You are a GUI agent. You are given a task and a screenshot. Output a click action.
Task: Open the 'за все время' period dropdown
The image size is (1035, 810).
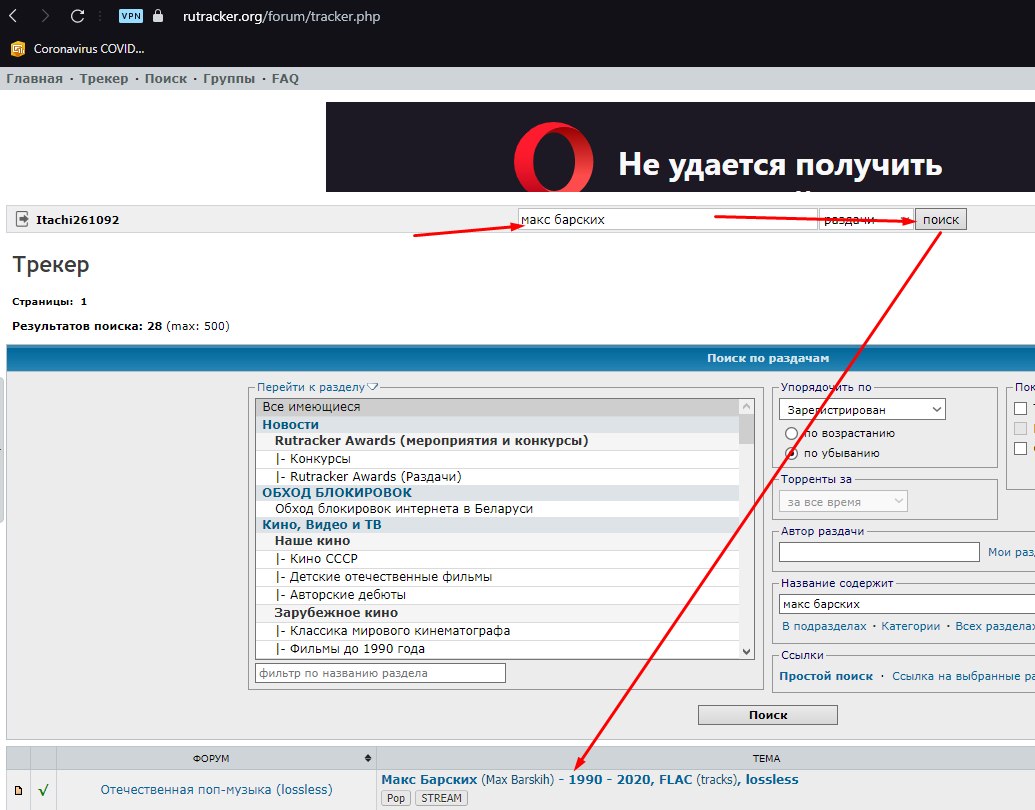[x=843, y=501]
